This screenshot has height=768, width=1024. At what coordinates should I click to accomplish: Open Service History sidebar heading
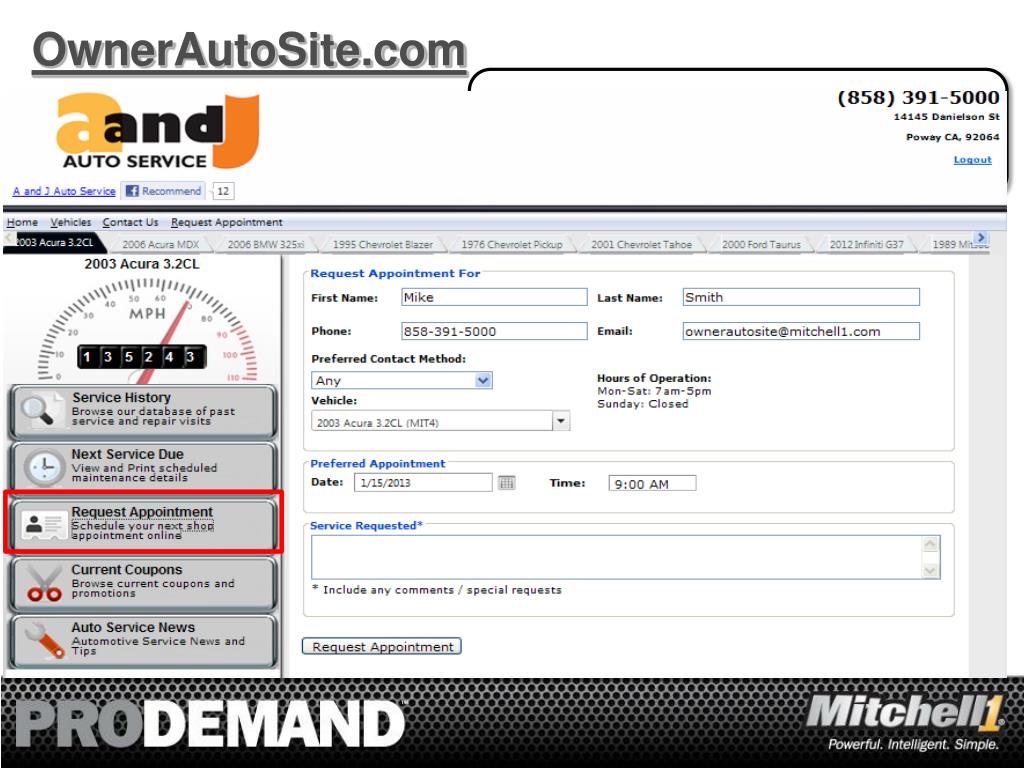[x=121, y=397]
